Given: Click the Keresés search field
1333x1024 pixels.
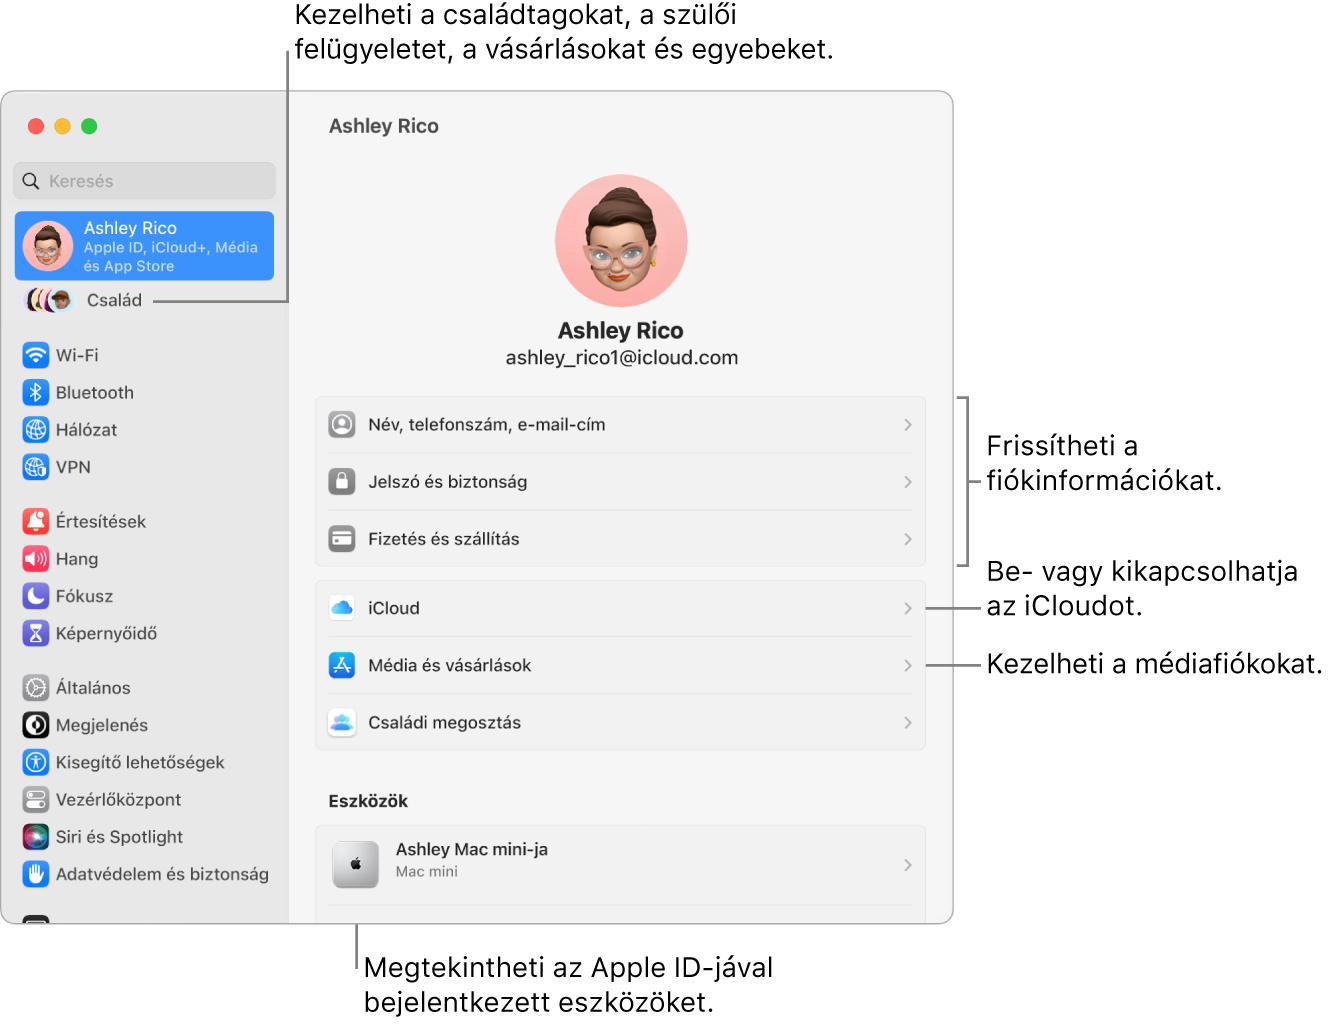Looking at the screenshot, I should (x=144, y=180).
